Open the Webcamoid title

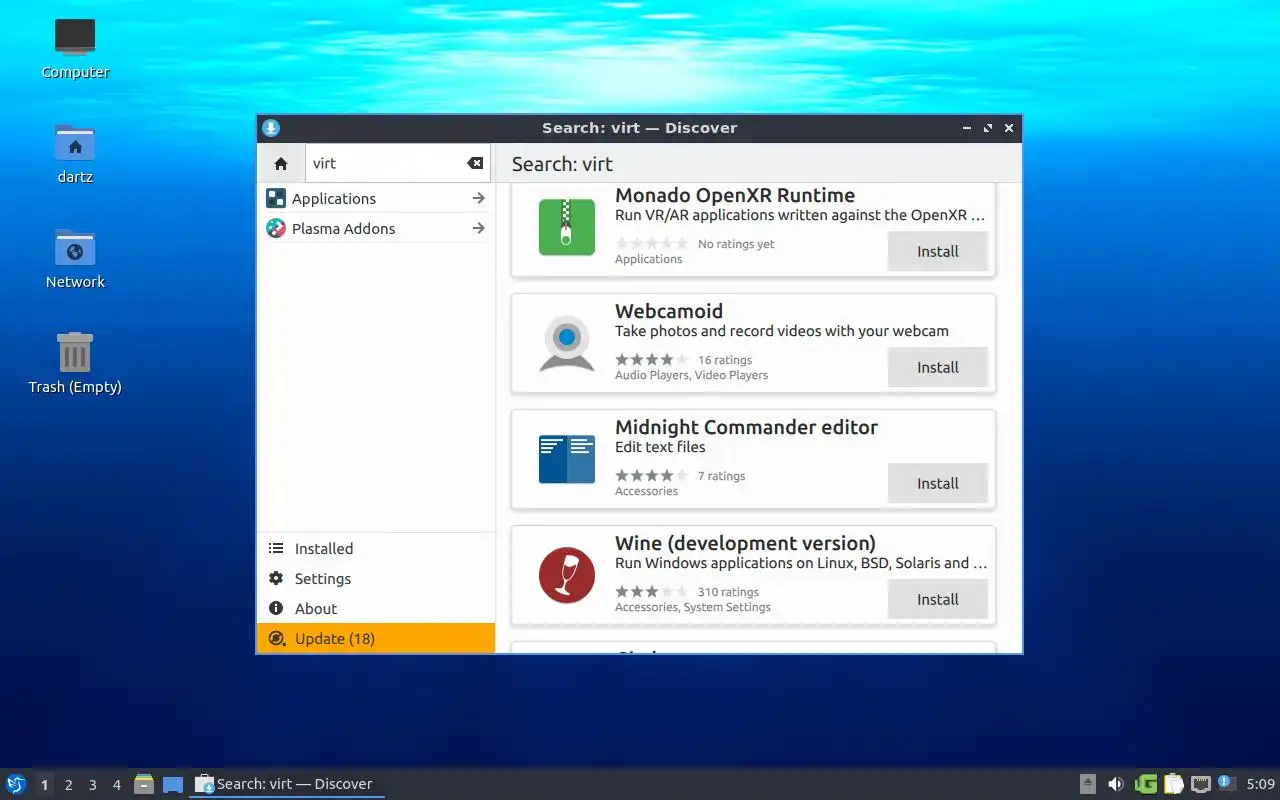click(669, 311)
